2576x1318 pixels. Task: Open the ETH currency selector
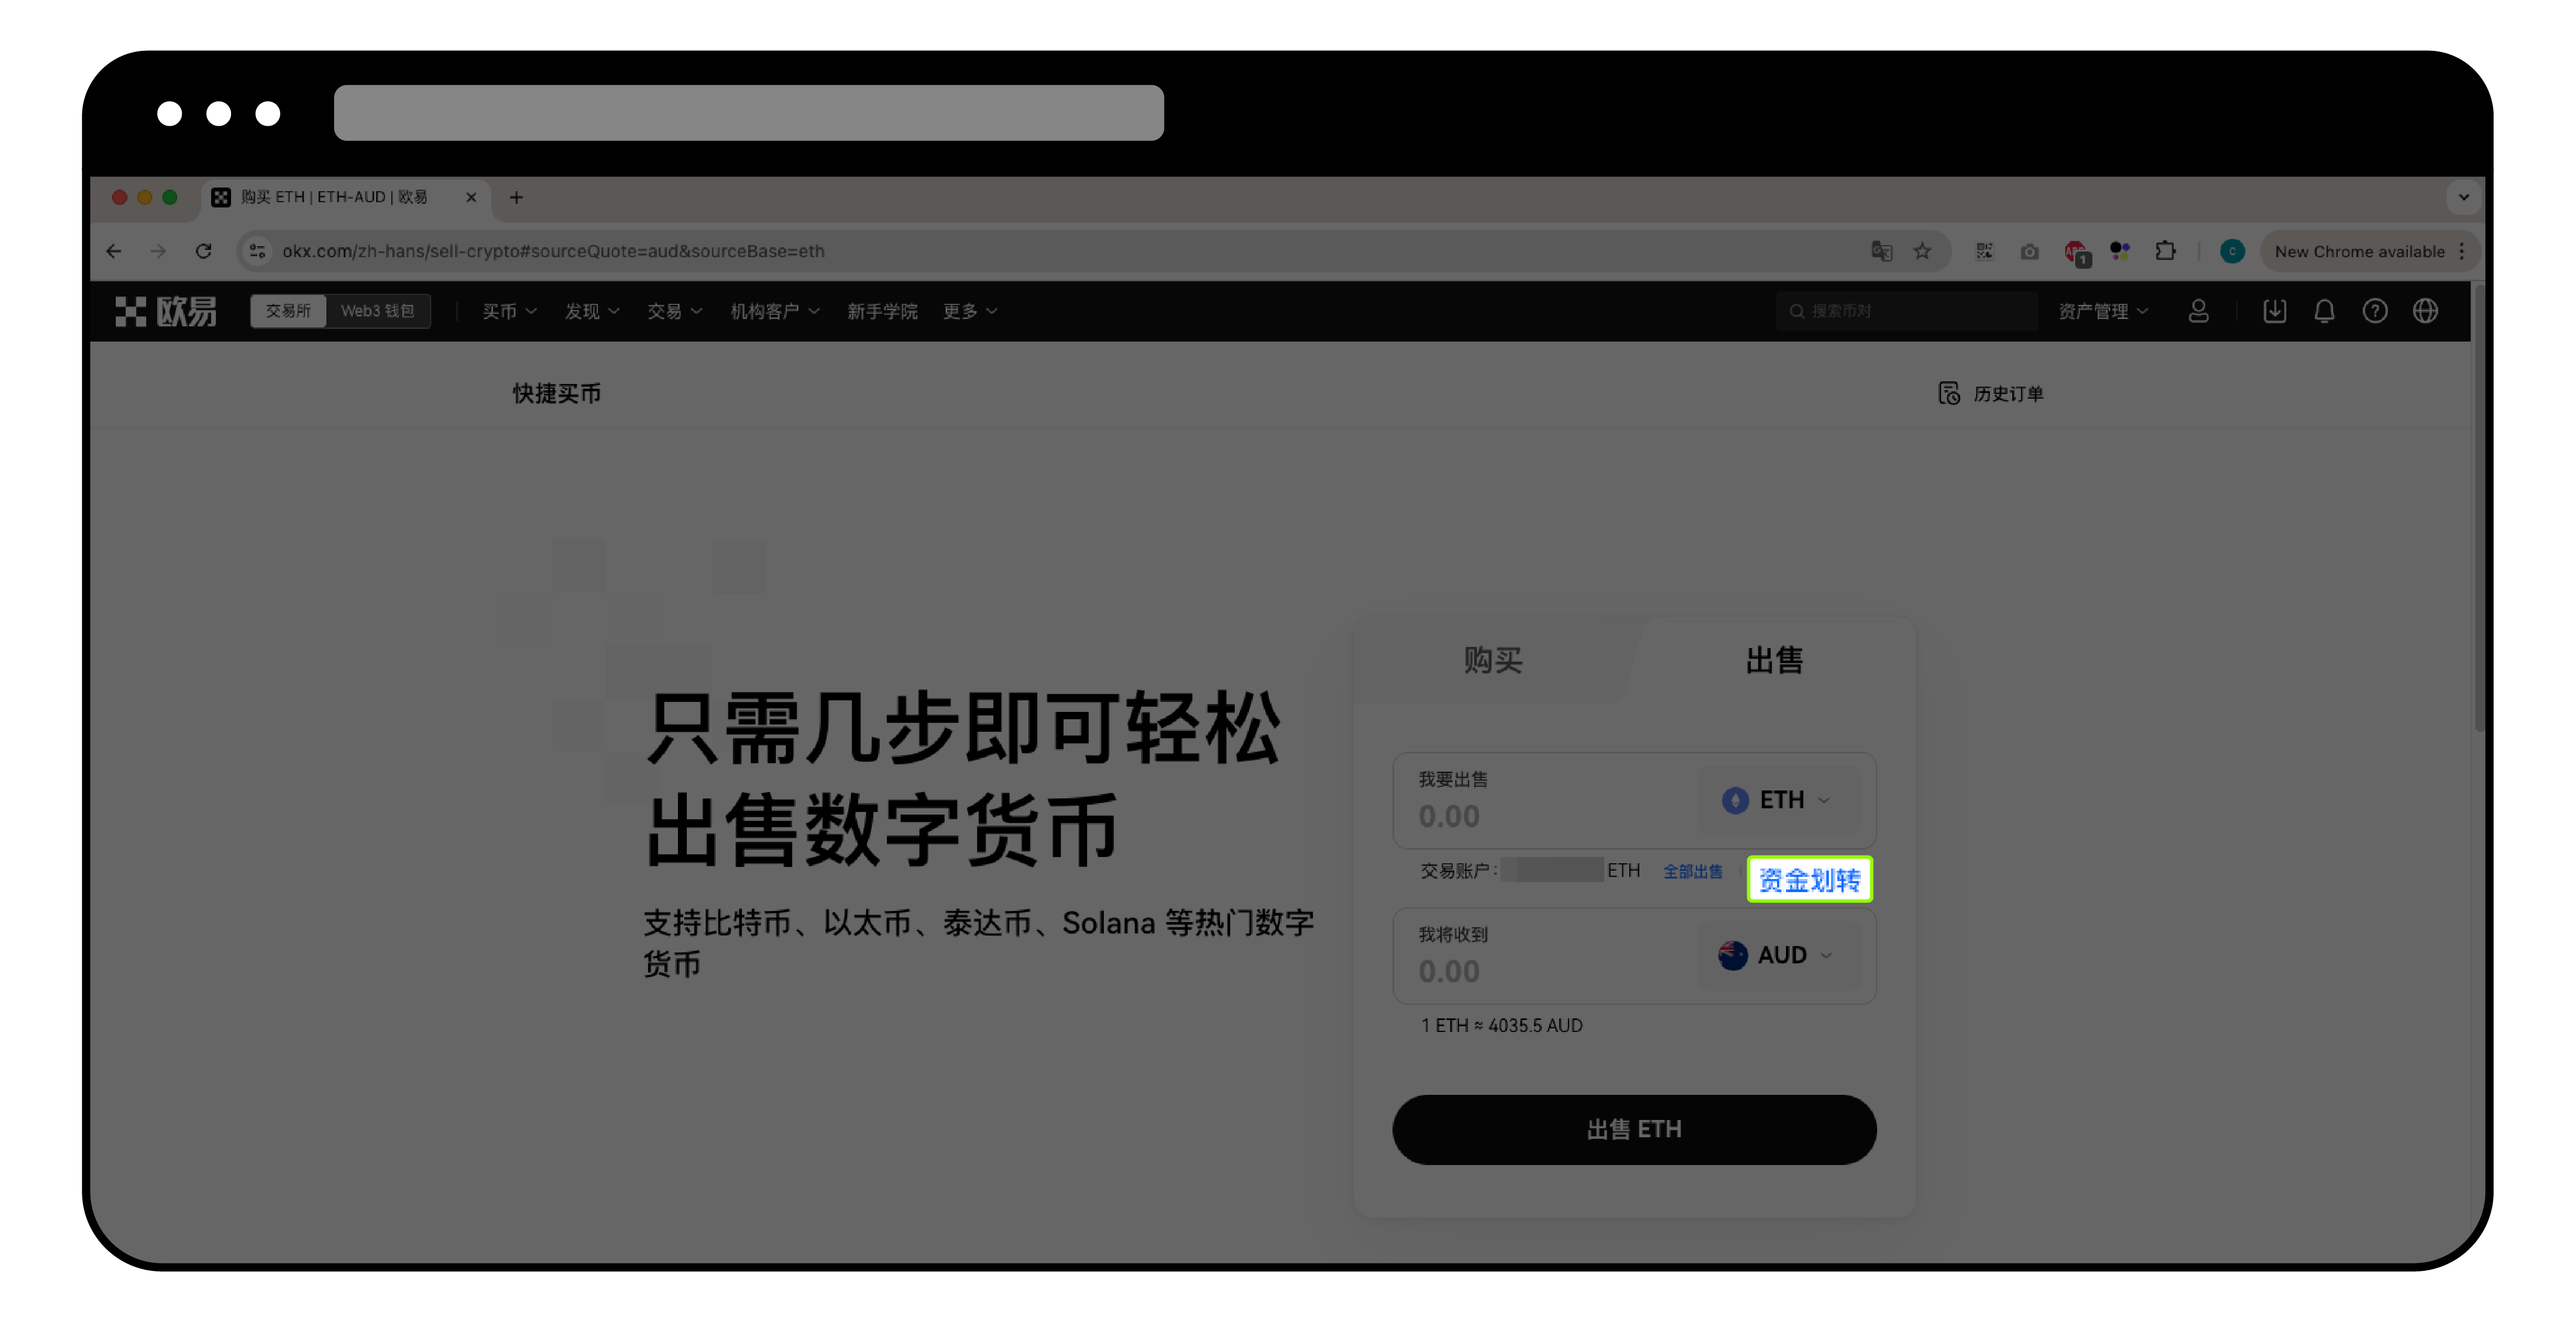[1778, 800]
